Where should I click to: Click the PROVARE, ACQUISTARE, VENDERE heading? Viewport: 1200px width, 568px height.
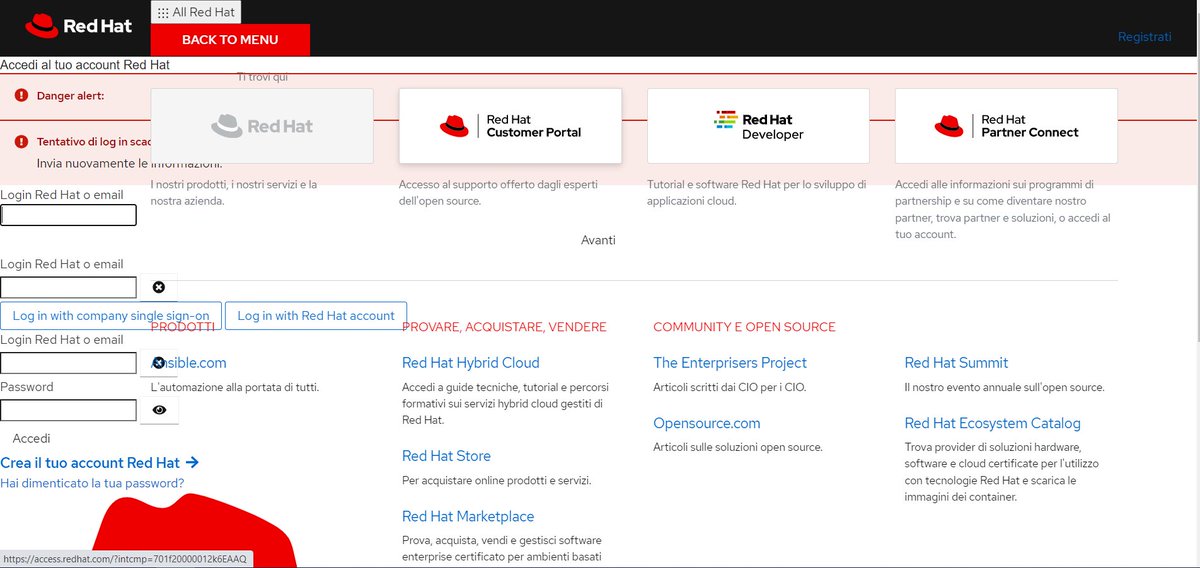pyautogui.click(x=504, y=327)
